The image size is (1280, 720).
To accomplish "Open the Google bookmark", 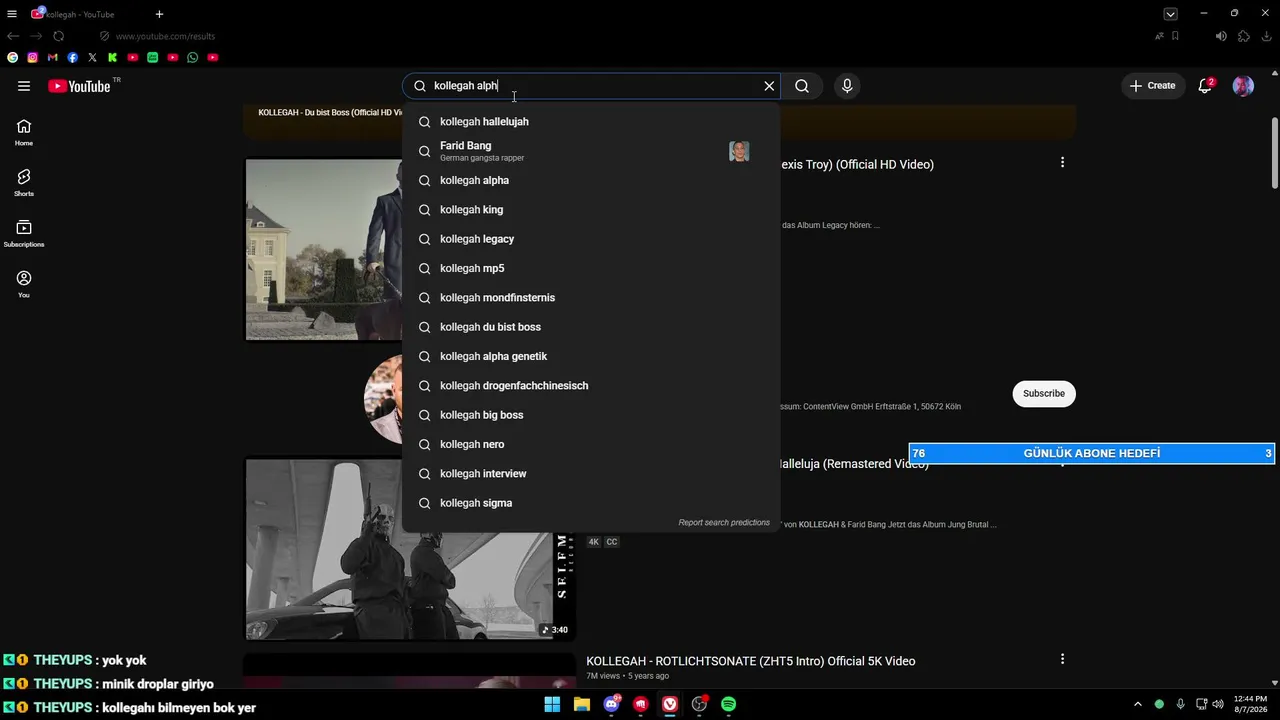I will [x=13, y=58].
